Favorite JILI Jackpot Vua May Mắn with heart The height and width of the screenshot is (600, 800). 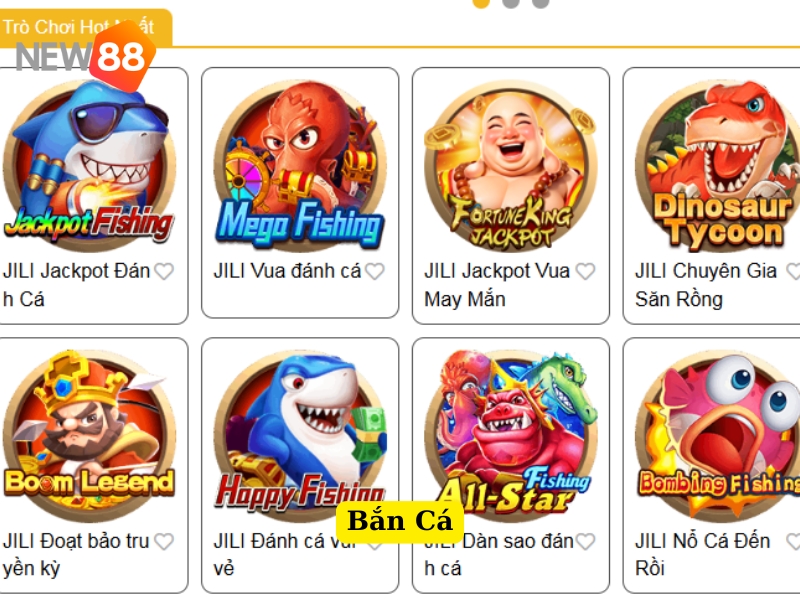click(x=585, y=271)
